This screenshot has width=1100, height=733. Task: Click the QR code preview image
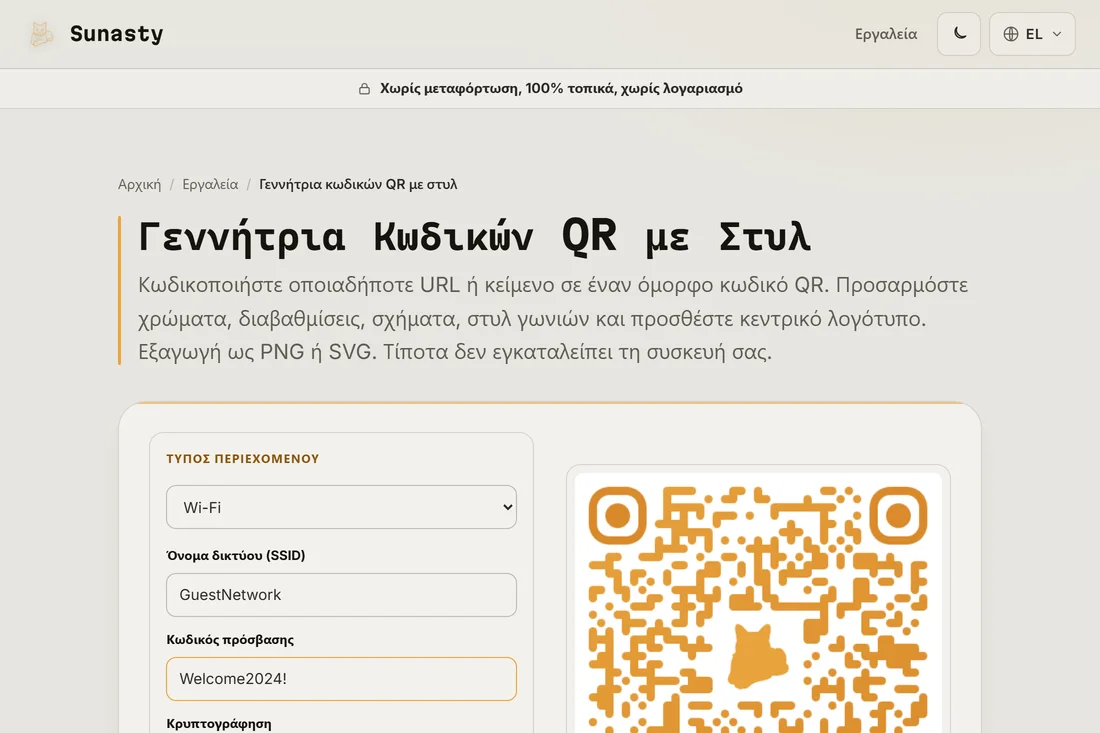[758, 603]
